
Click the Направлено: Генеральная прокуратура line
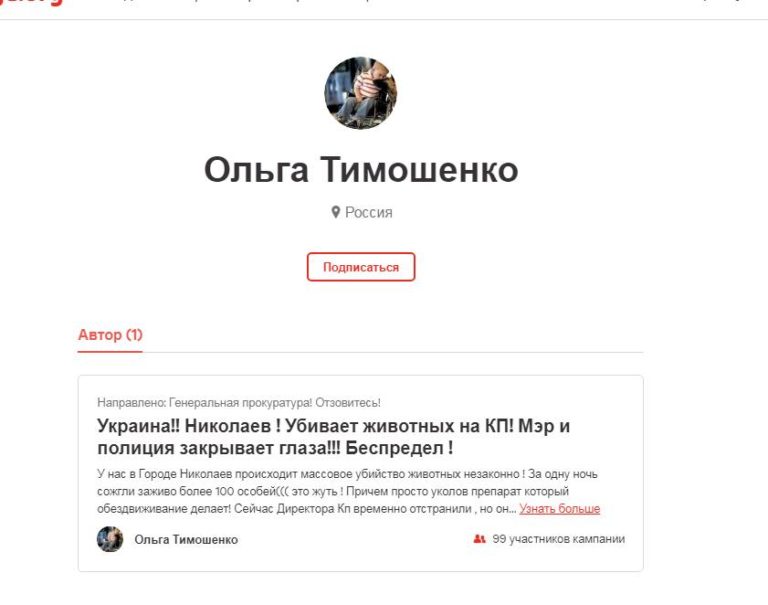click(239, 403)
